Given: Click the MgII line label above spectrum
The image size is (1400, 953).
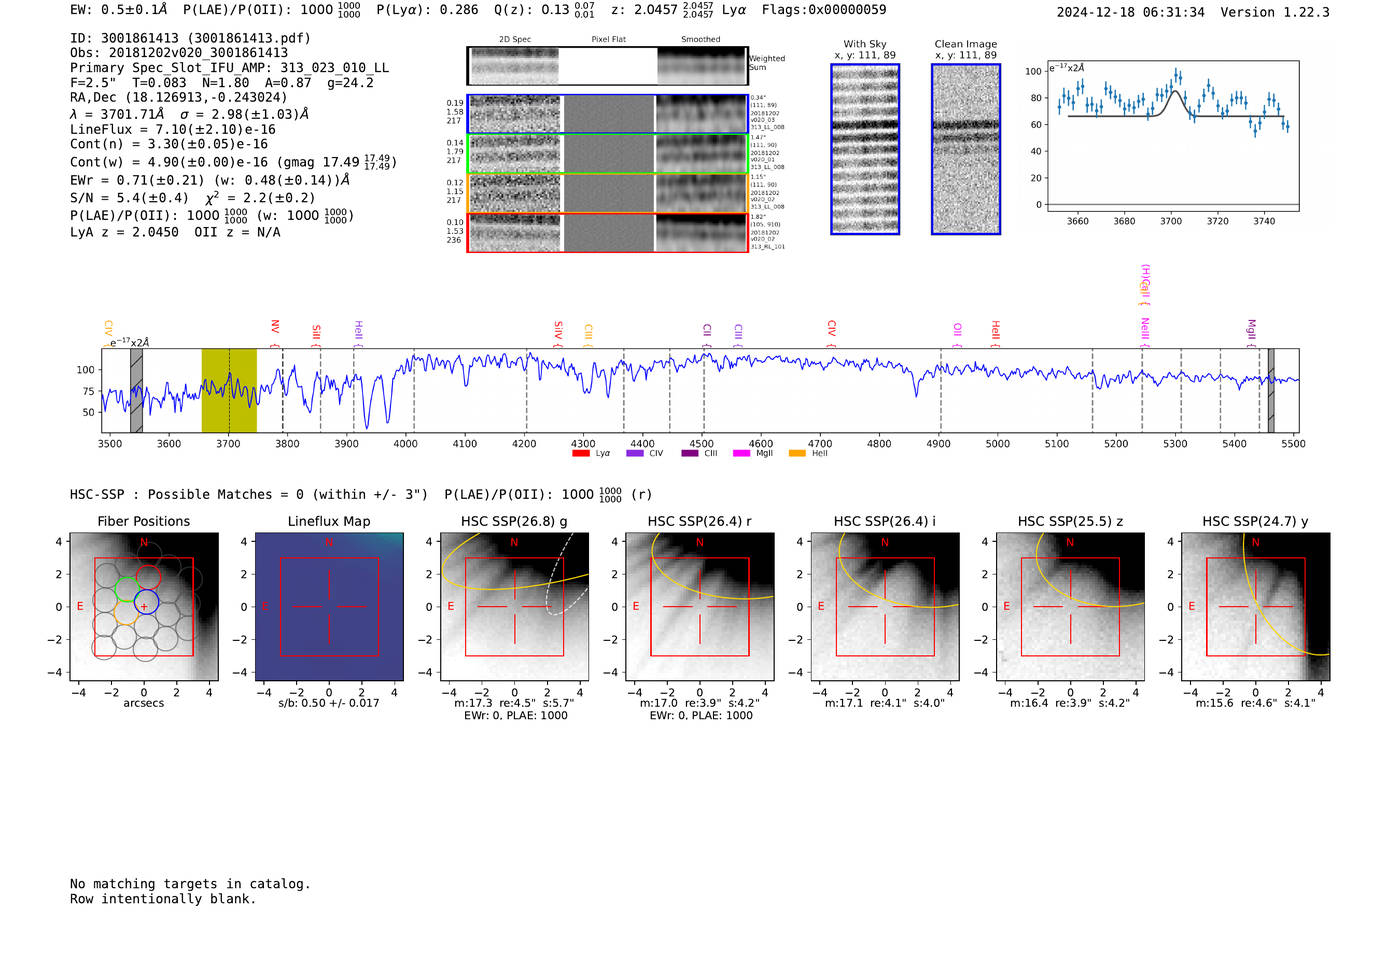Looking at the screenshot, I should (x=1251, y=330).
